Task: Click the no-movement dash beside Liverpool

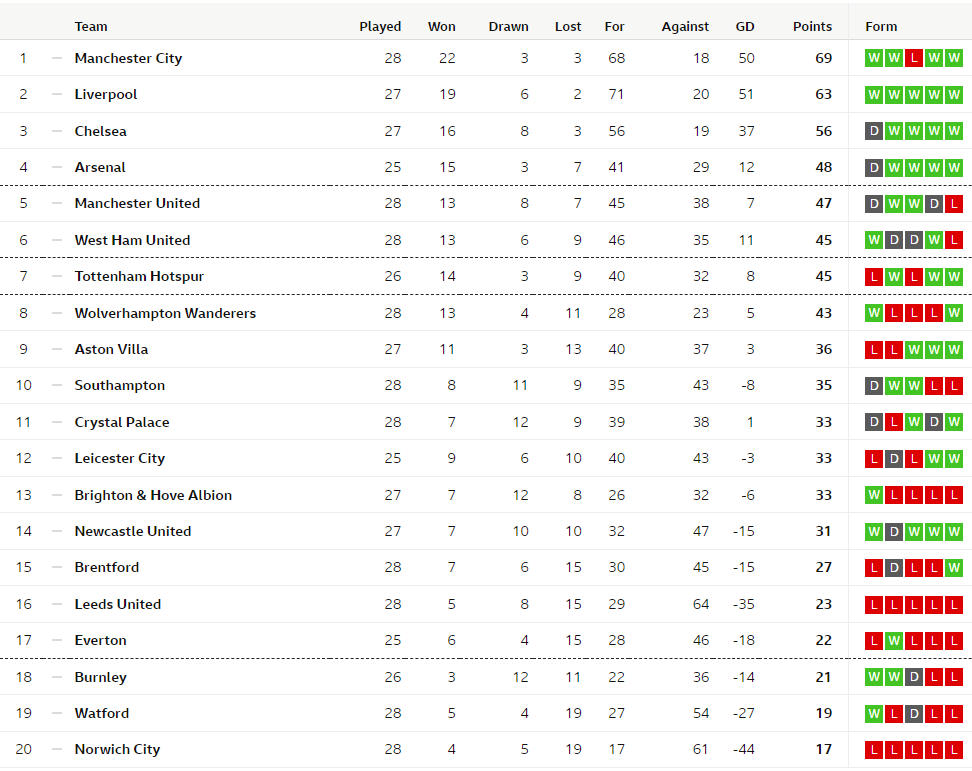Action: coord(57,95)
